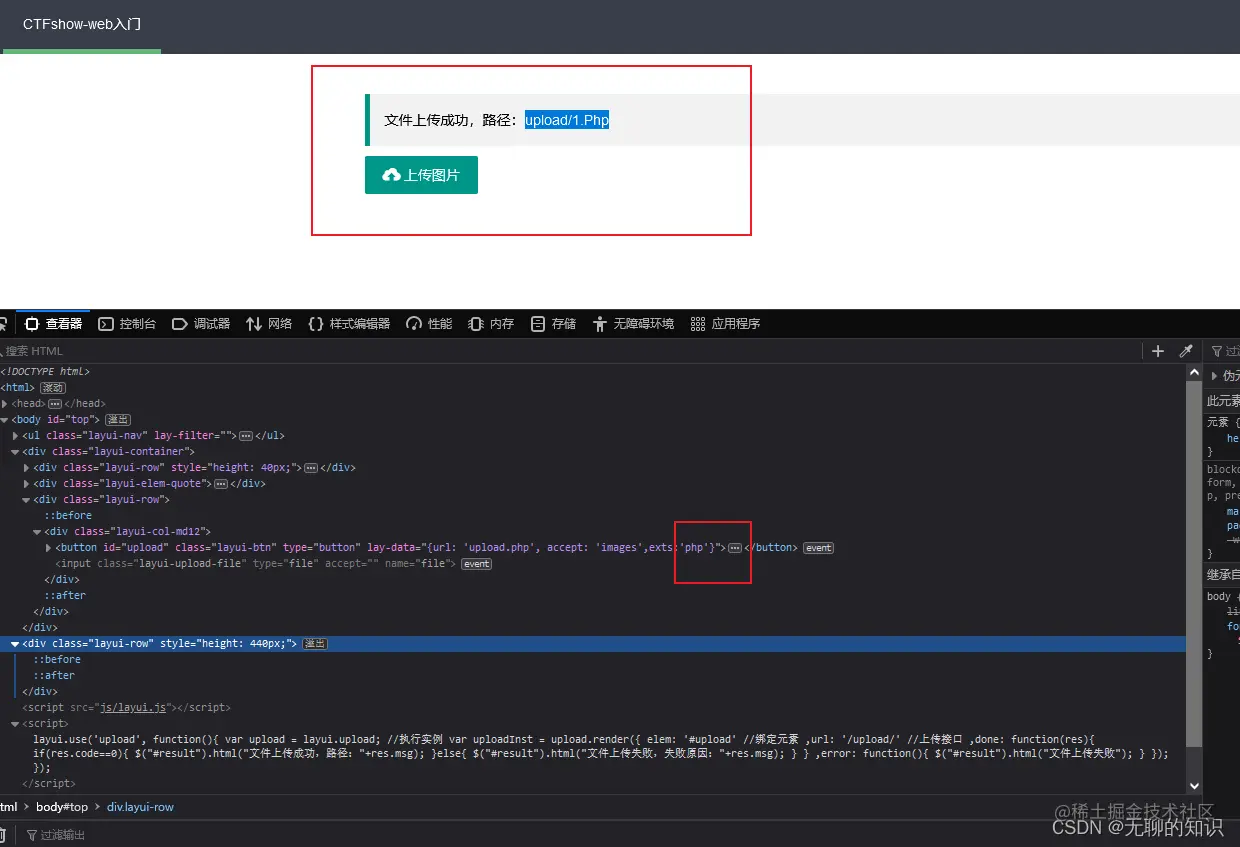This screenshot has width=1240, height=847.
Task: Expand the div layui-elem-quote node
Action: (x=27, y=484)
